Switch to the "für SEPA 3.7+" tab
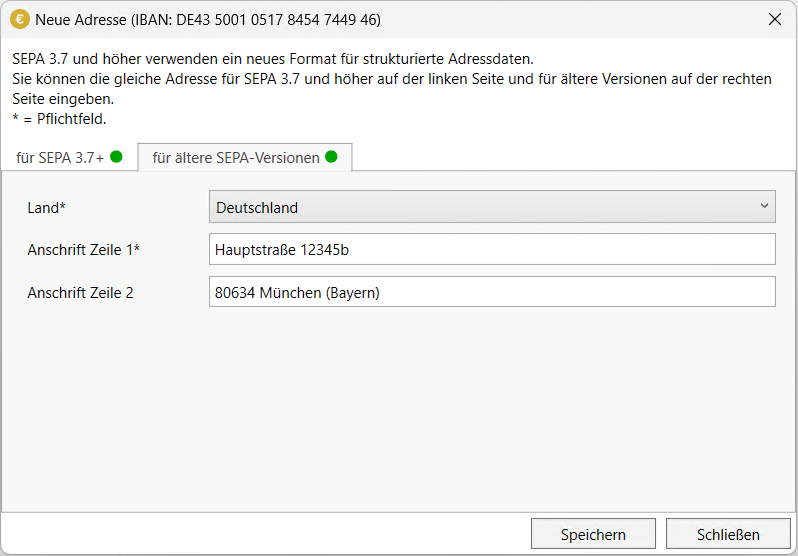The width and height of the screenshot is (798, 556). (x=69, y=158)
